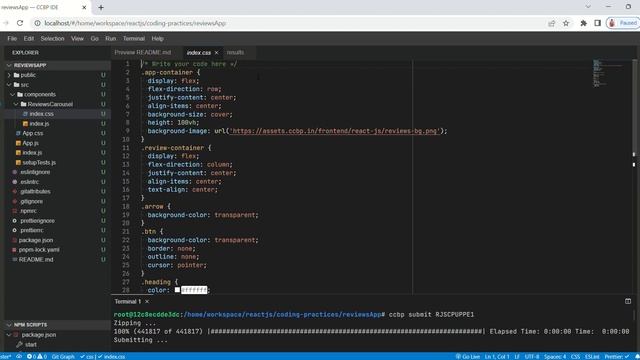Click the EXPLORER panel header
640x360 pixels.
pyautogui.click(x=25, y=53)
